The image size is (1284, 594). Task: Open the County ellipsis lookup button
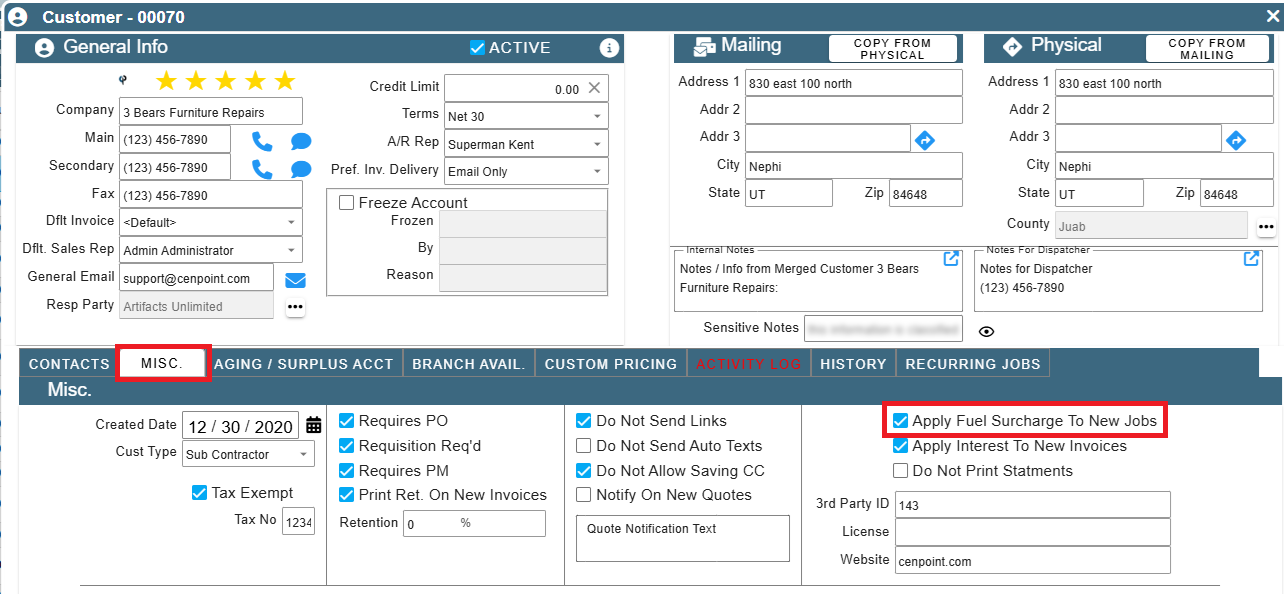click(1266, 227)
